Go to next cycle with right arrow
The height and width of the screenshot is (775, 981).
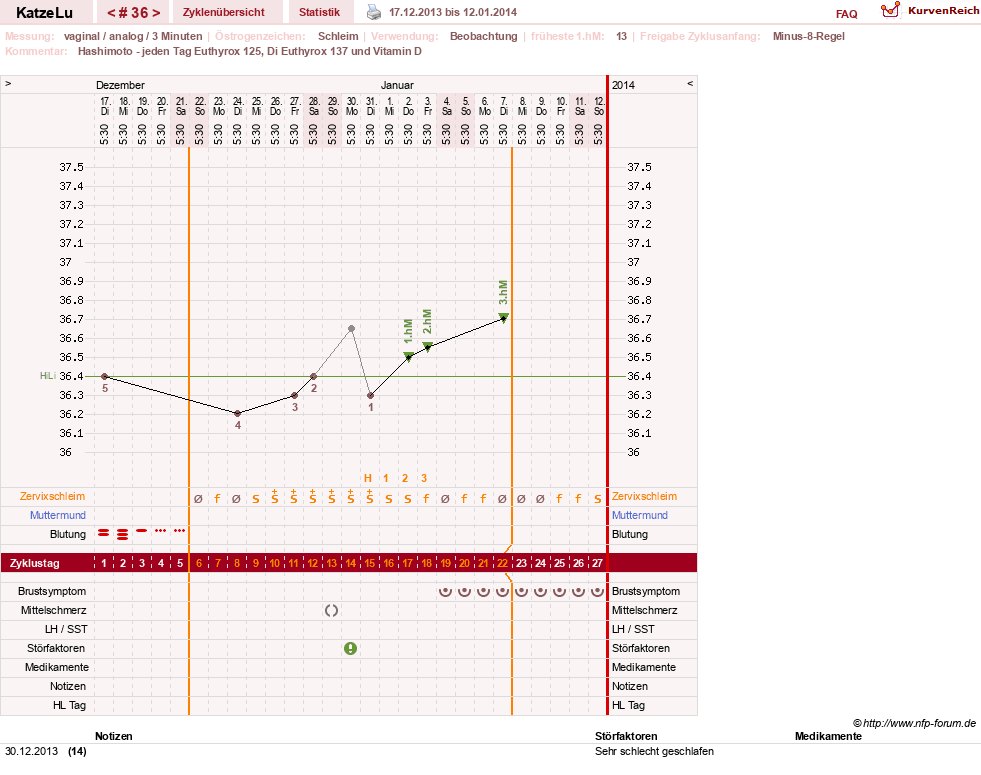point(156,13)
